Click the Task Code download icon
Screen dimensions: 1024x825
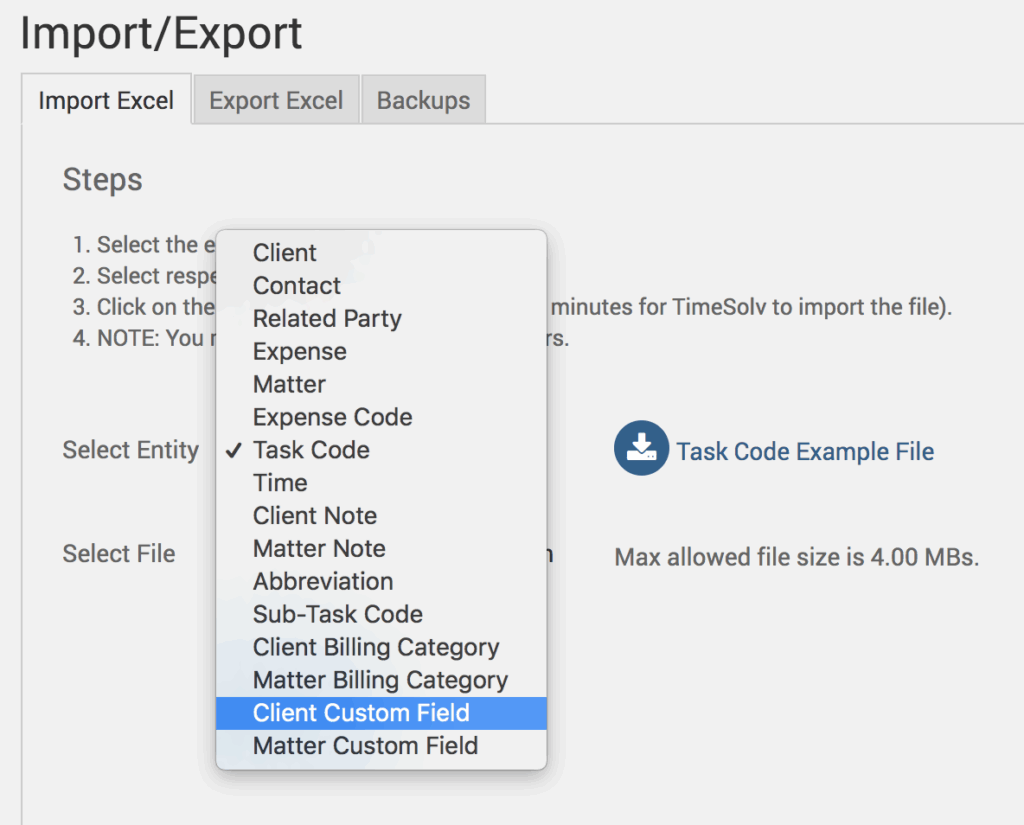pos(640,448)
